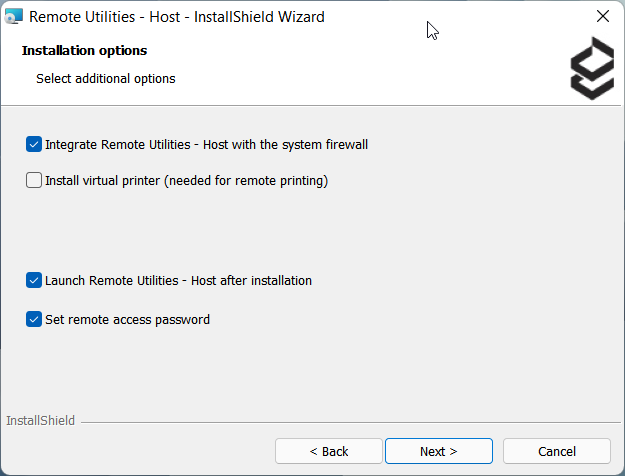625x476 pixels.
Task: Uncheck the system firewall integration checkbox
Action: pyautogui.click(x=34, y=144)
